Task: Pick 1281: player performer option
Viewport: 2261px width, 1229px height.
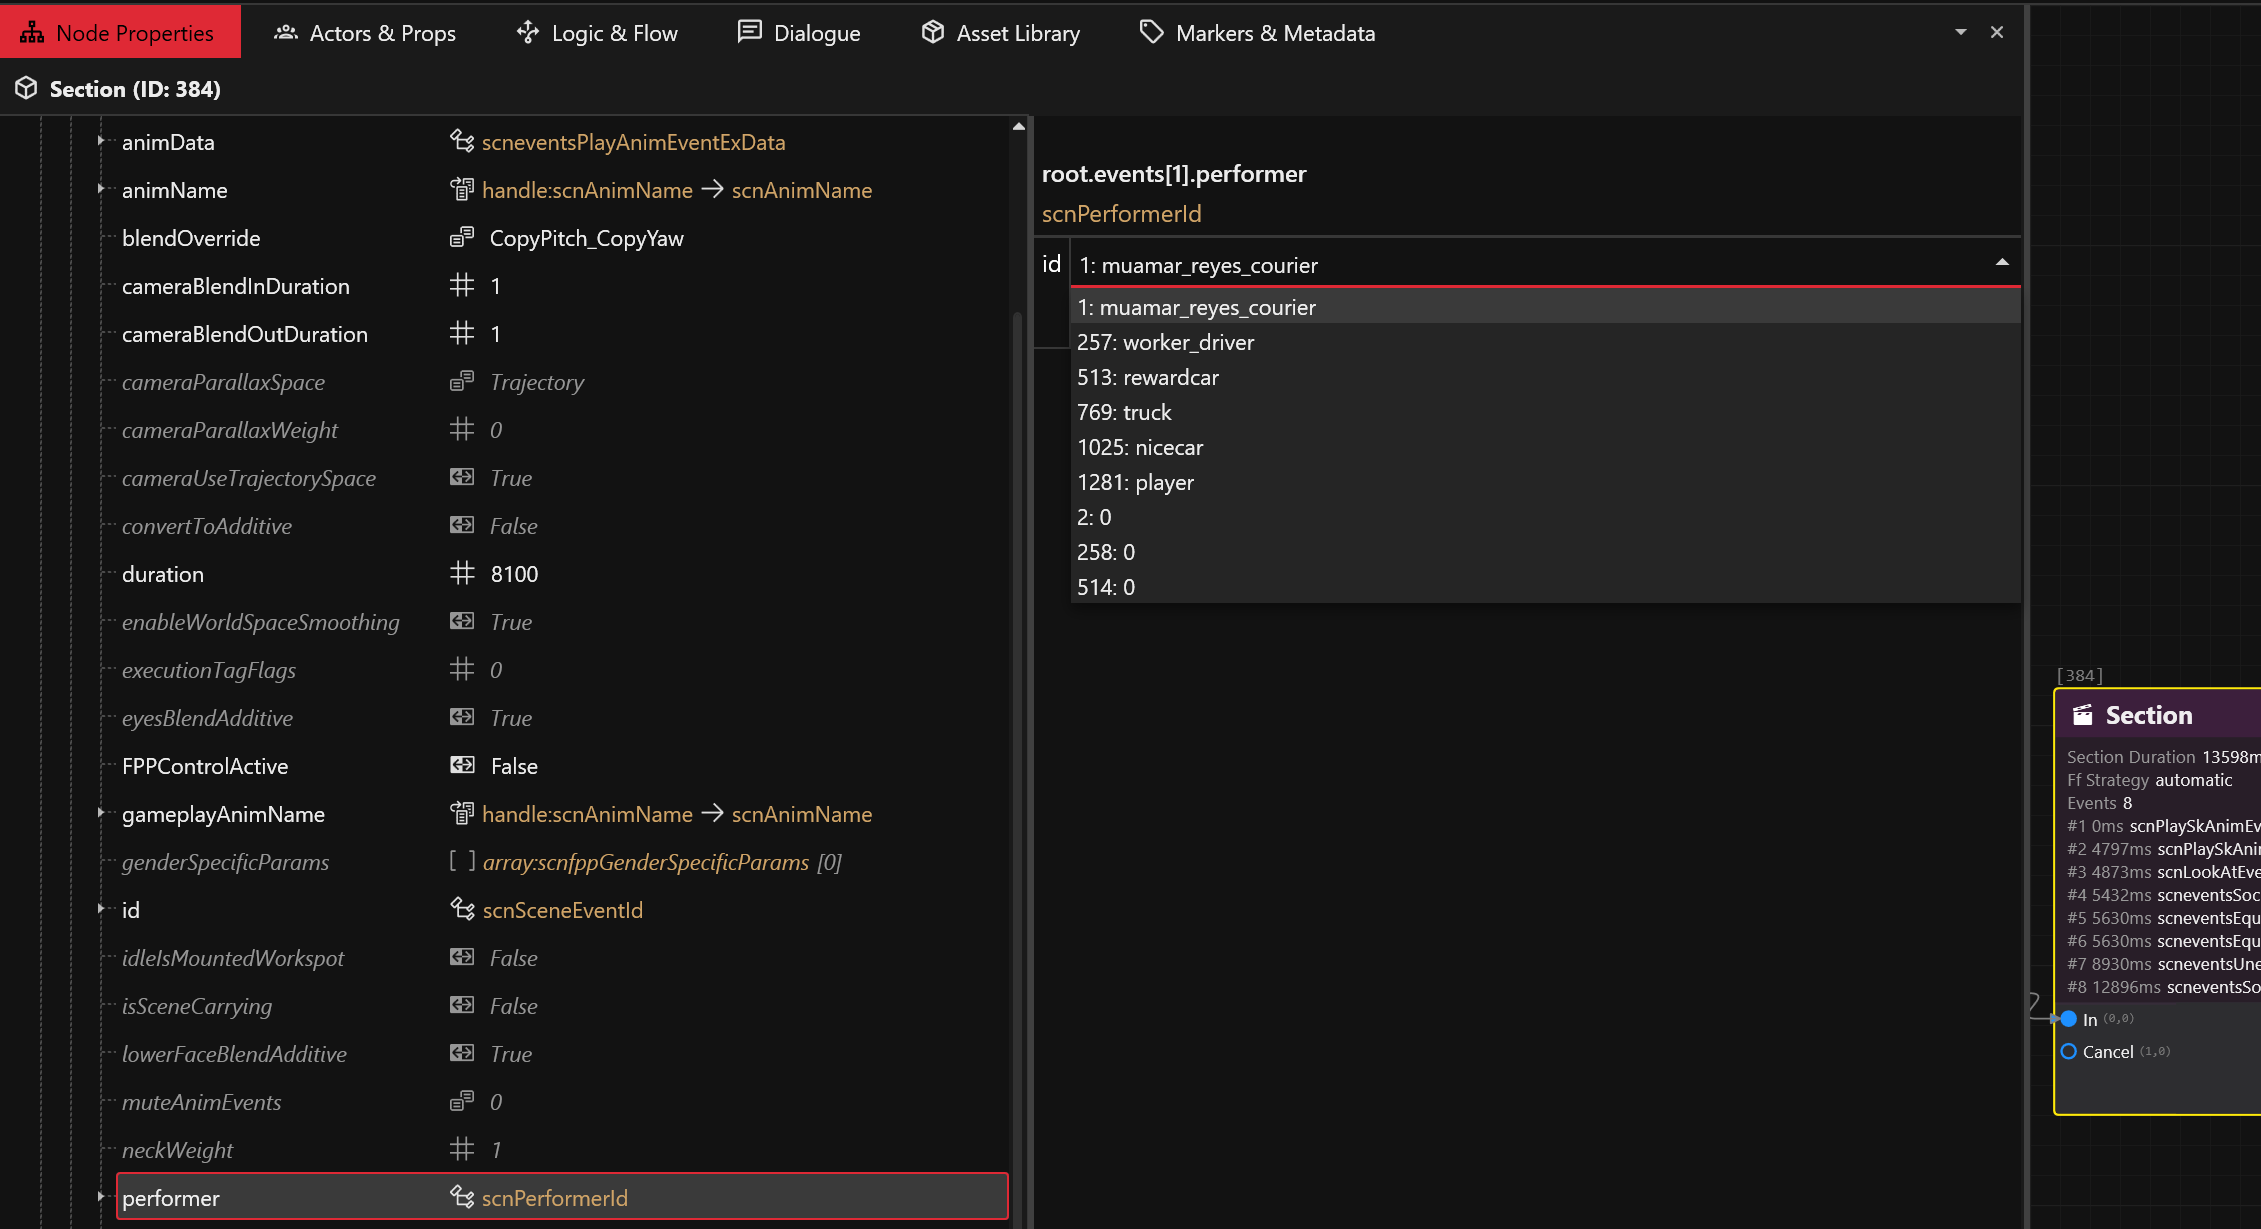Action: click(1135, 482)
